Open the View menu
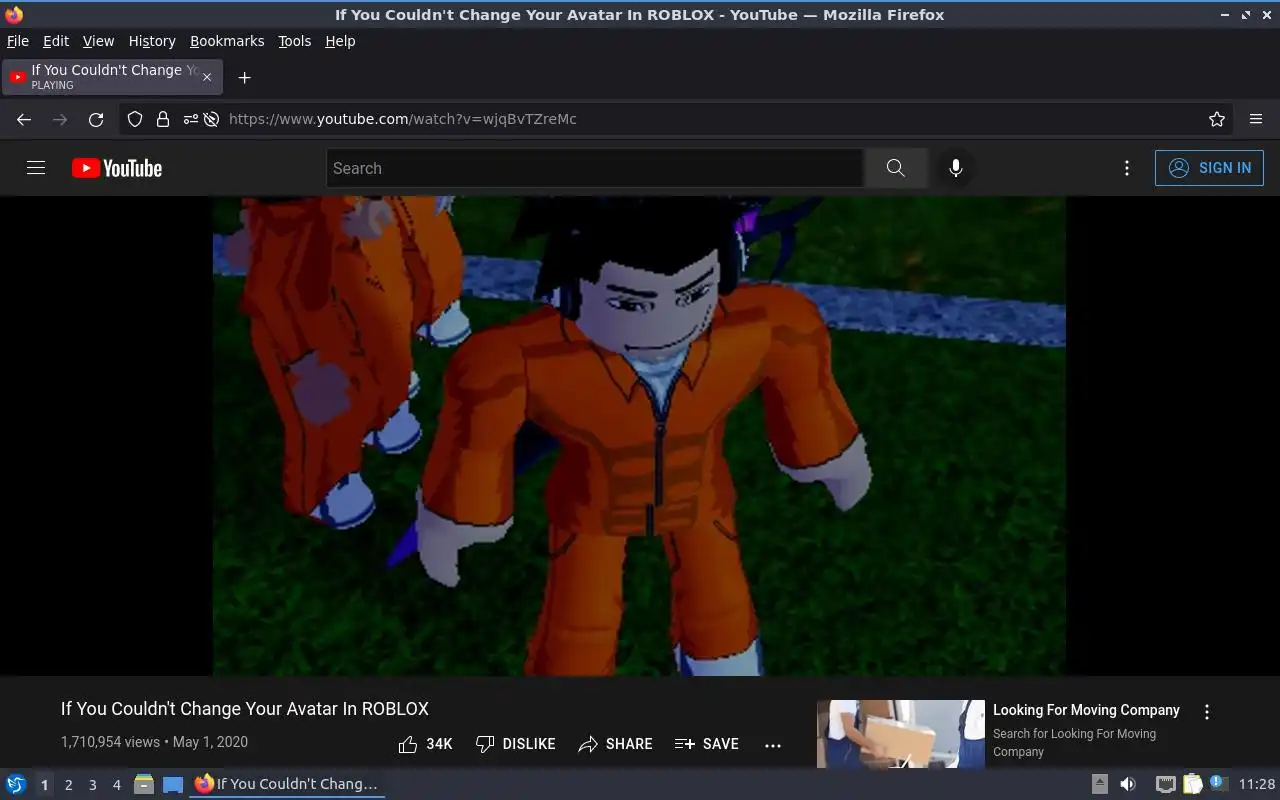 (x=98, y=41)
